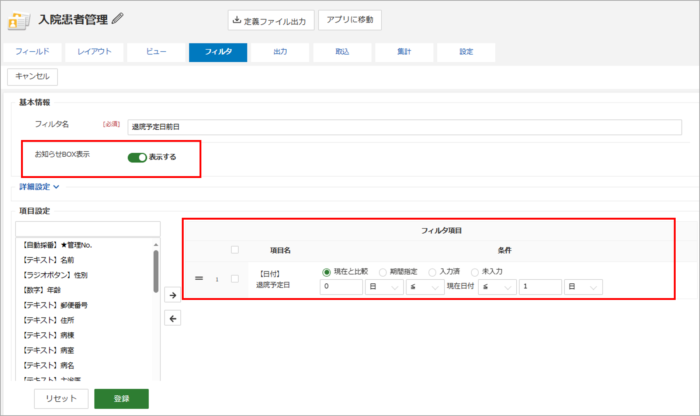700x416 pixels.
Task: Tick the header checkbox next to 項目名
Action: (x=235, y=250)
